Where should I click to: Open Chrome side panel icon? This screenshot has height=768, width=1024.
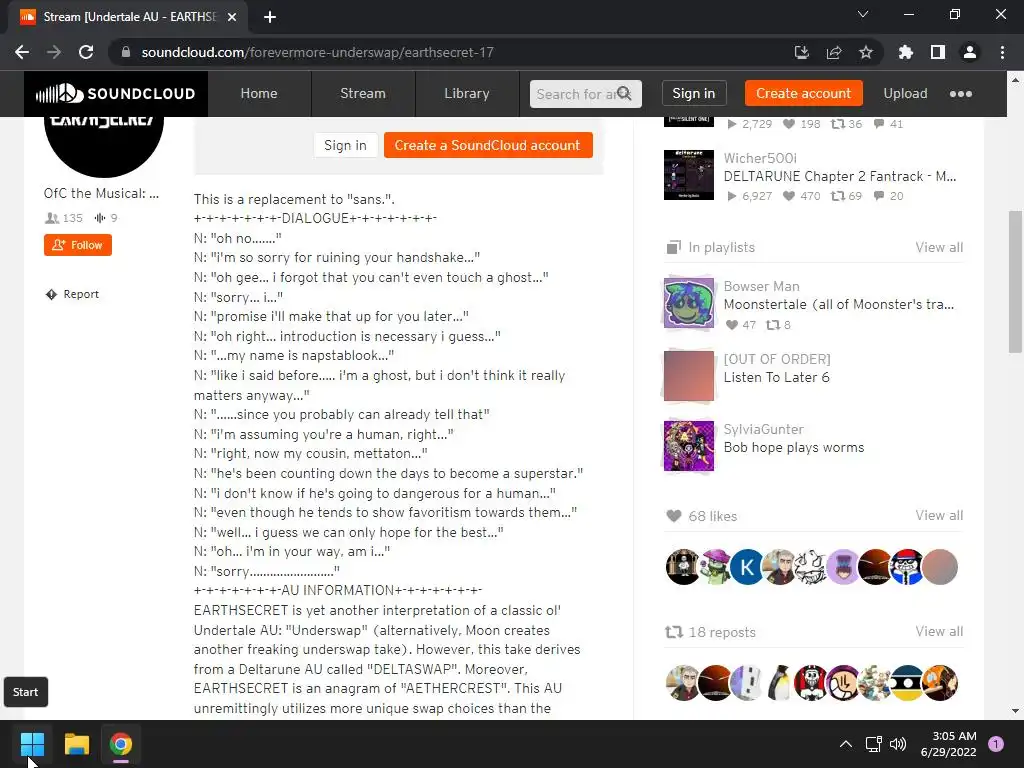pos(938,52)
